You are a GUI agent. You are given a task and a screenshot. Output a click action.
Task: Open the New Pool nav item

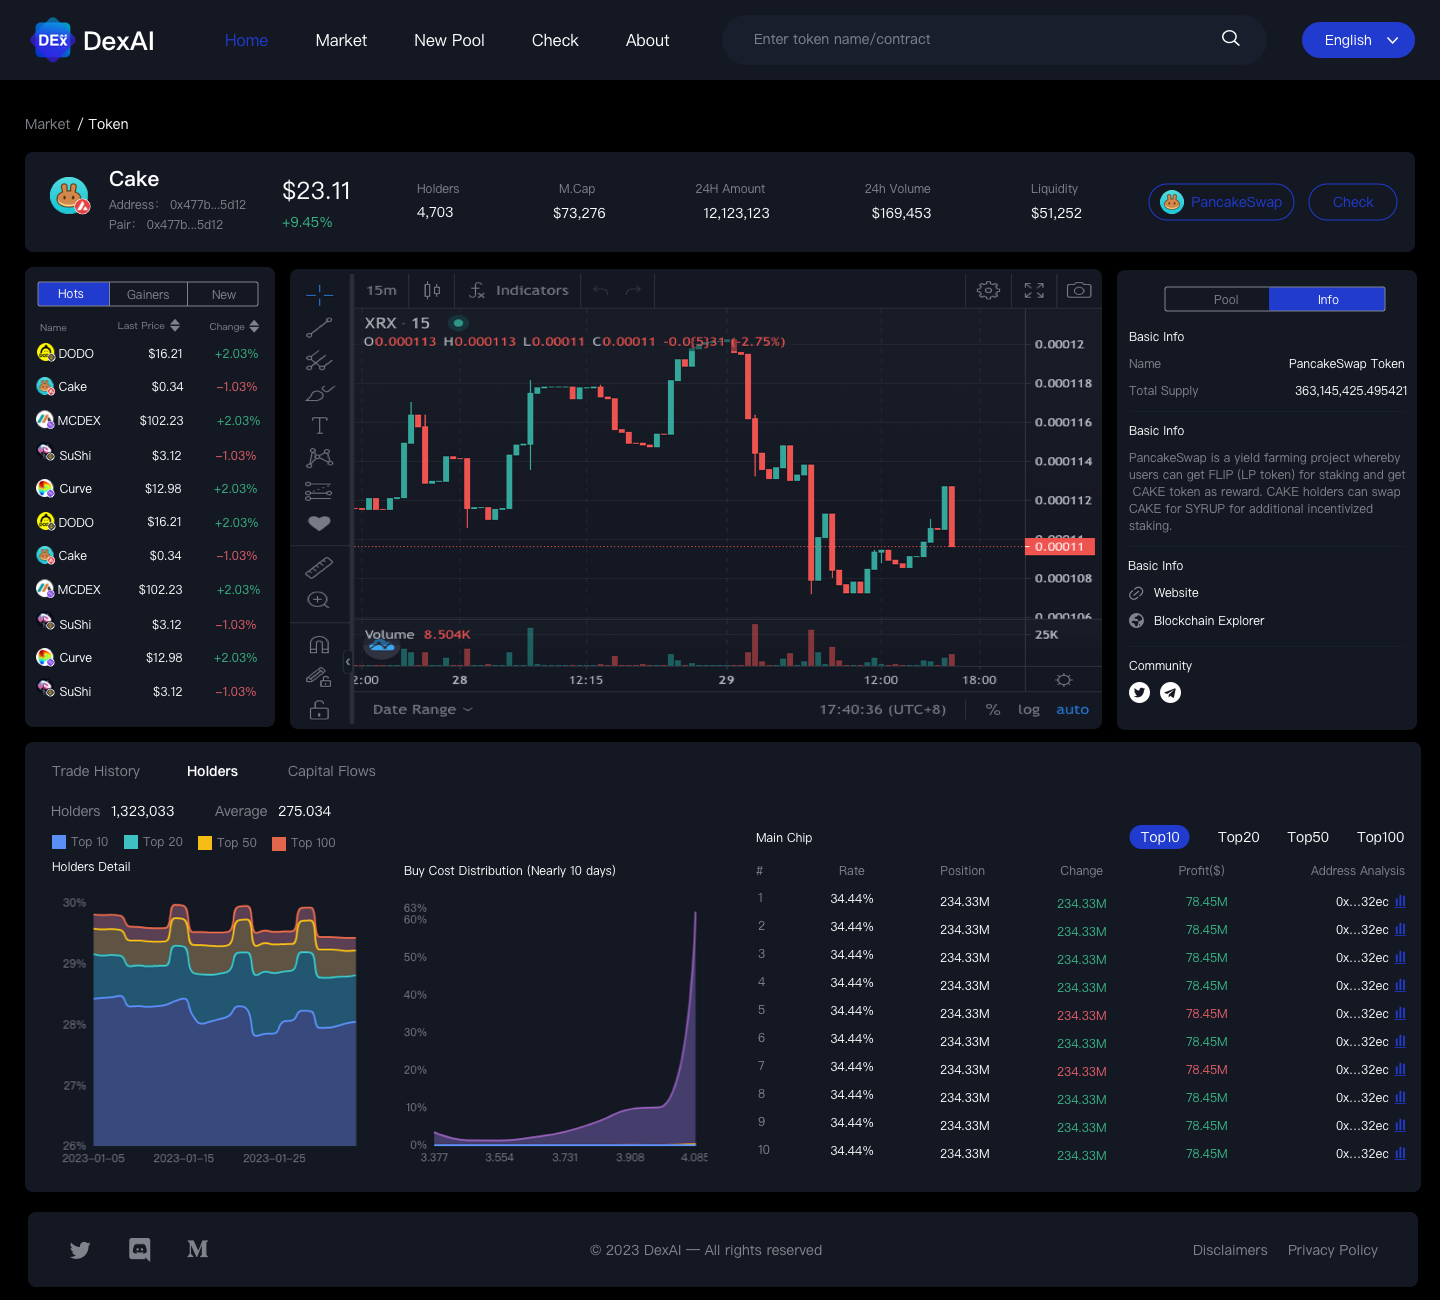449,40
